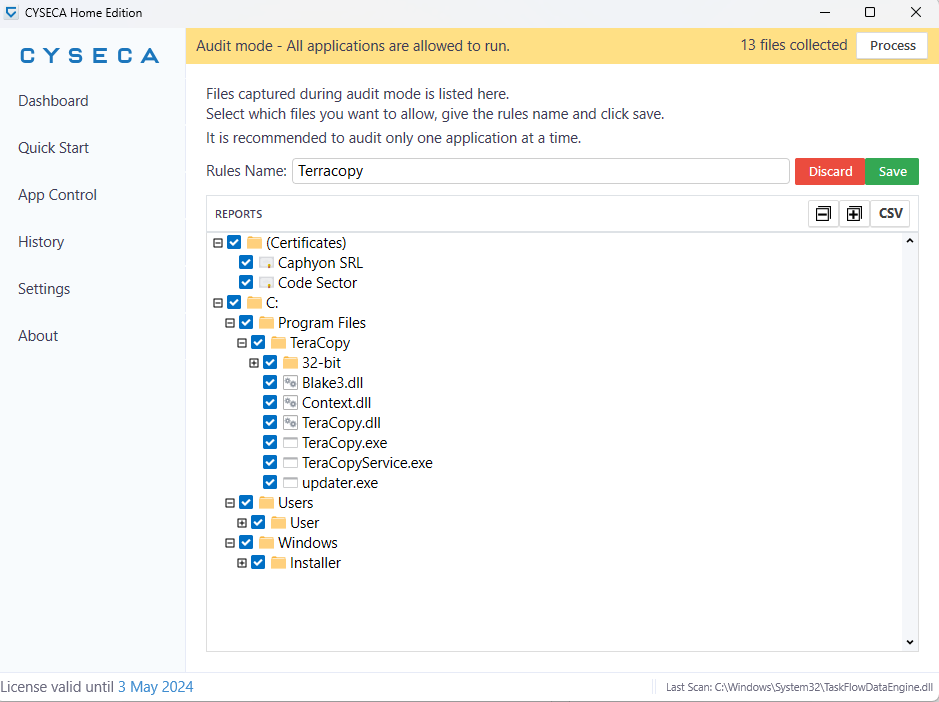Toggle the Installer folder checkbox
Screen dimensions: 939x702
[258, 563]
